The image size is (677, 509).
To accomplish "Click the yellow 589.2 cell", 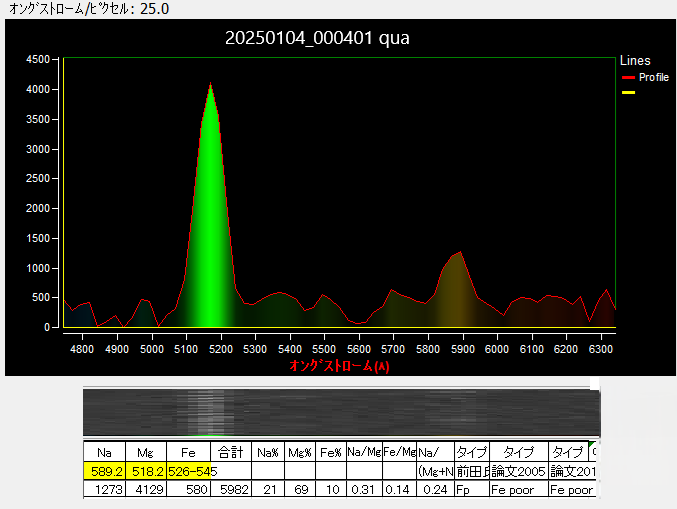I will click(x=105, y=471).
